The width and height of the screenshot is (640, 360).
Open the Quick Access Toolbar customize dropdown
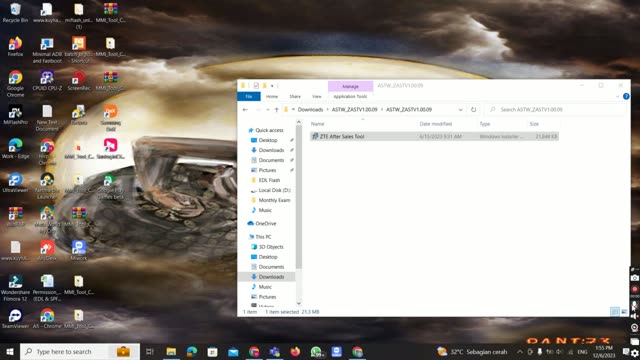pos(272,86)
